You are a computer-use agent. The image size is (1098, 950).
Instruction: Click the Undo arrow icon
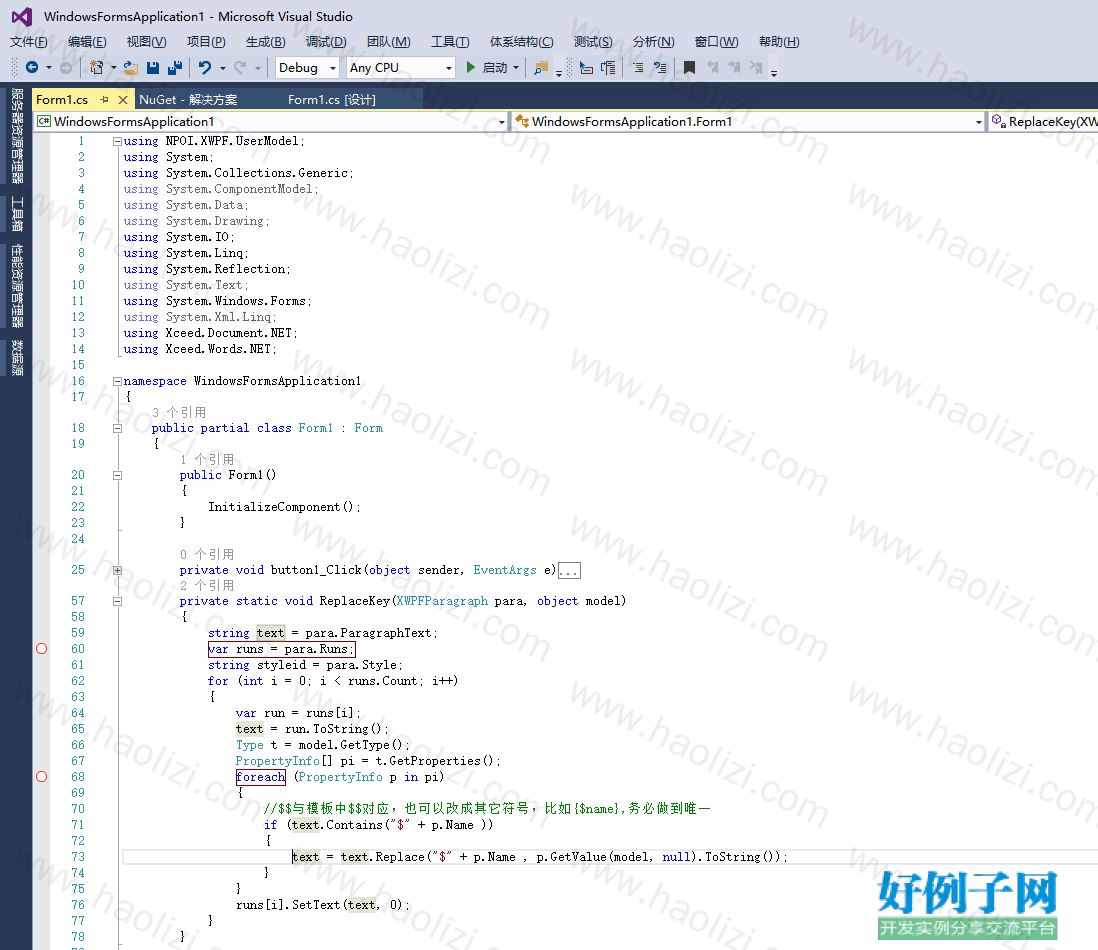(204, 67)
